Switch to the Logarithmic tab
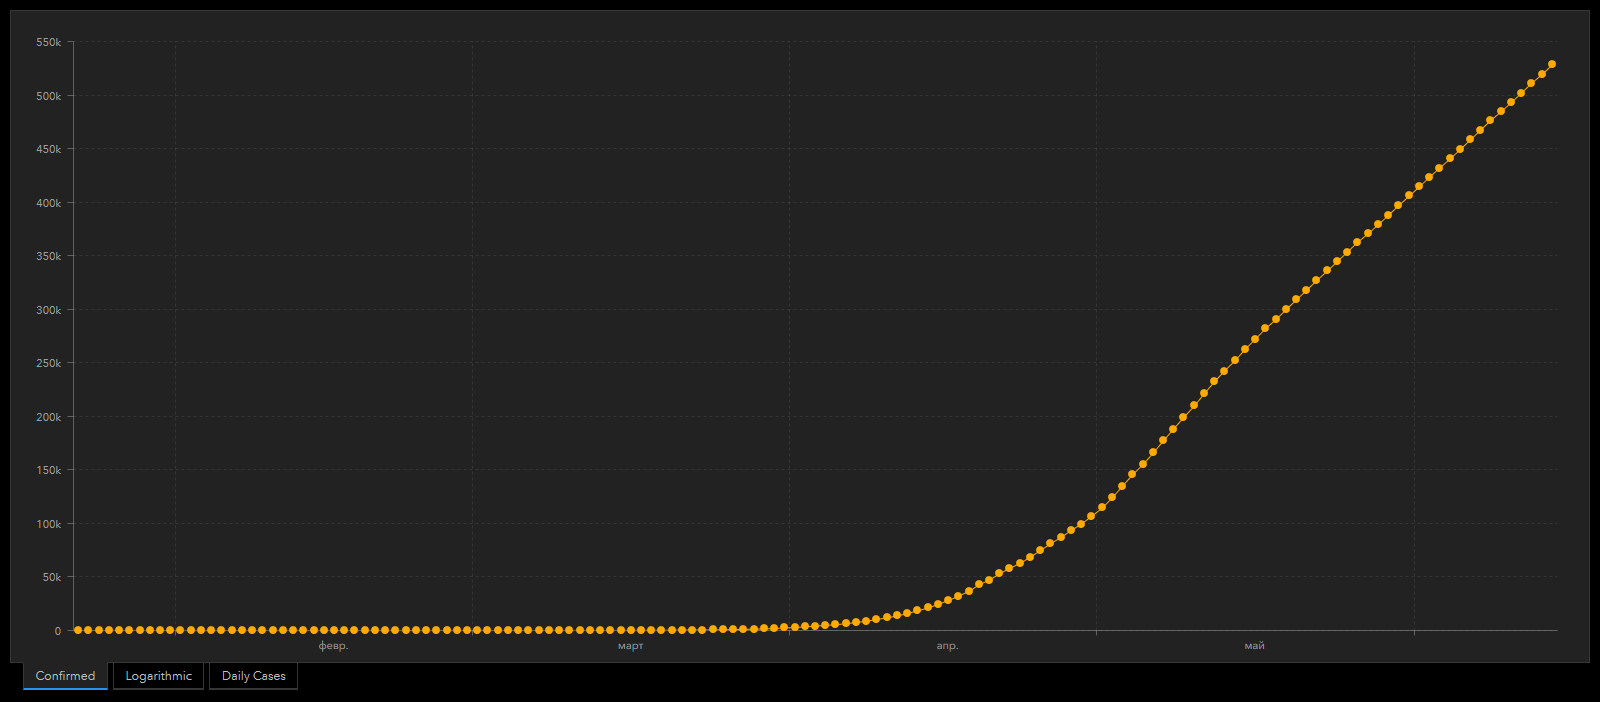This screenshot has width=1600, height=702. point(158,676)
